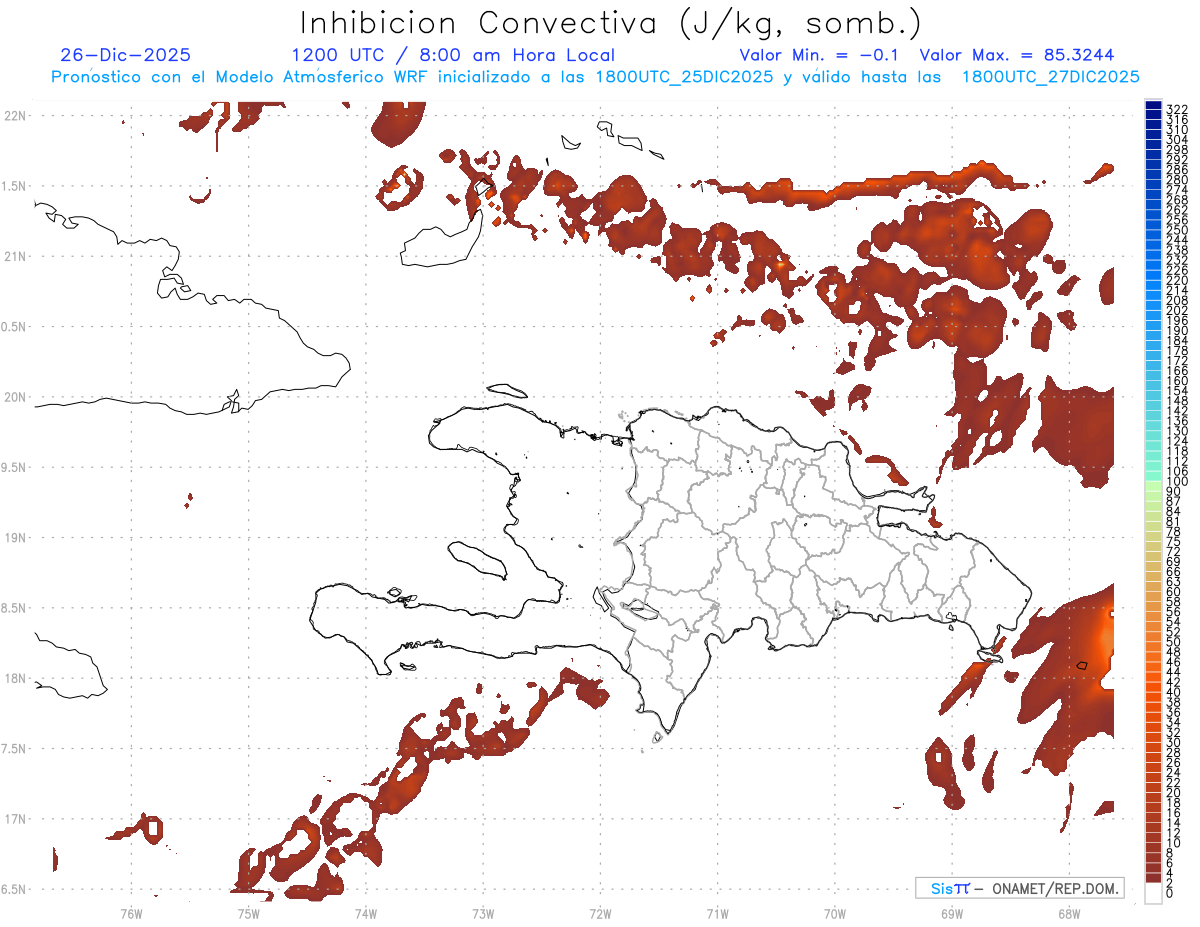This screenshot has height=927, width=1200.
Task: Click the "21N" latitude label
Action: point(15,256)
